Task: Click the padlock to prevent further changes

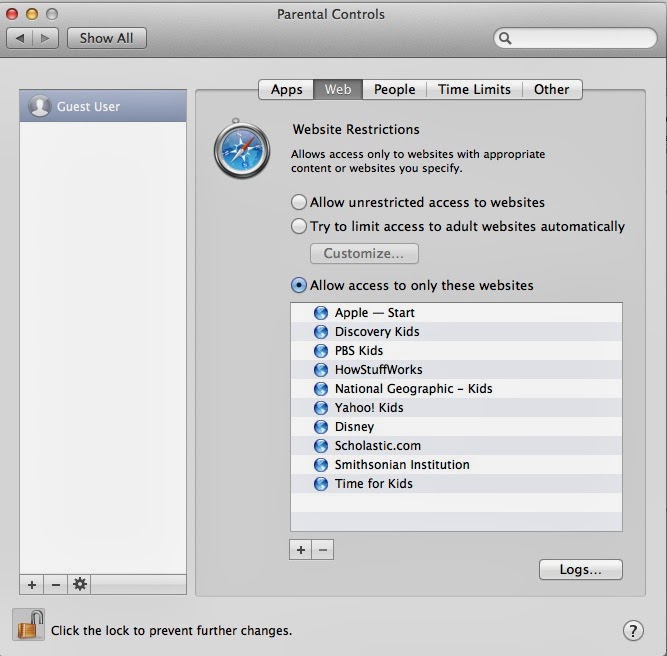Action: (x=29, y=625)
